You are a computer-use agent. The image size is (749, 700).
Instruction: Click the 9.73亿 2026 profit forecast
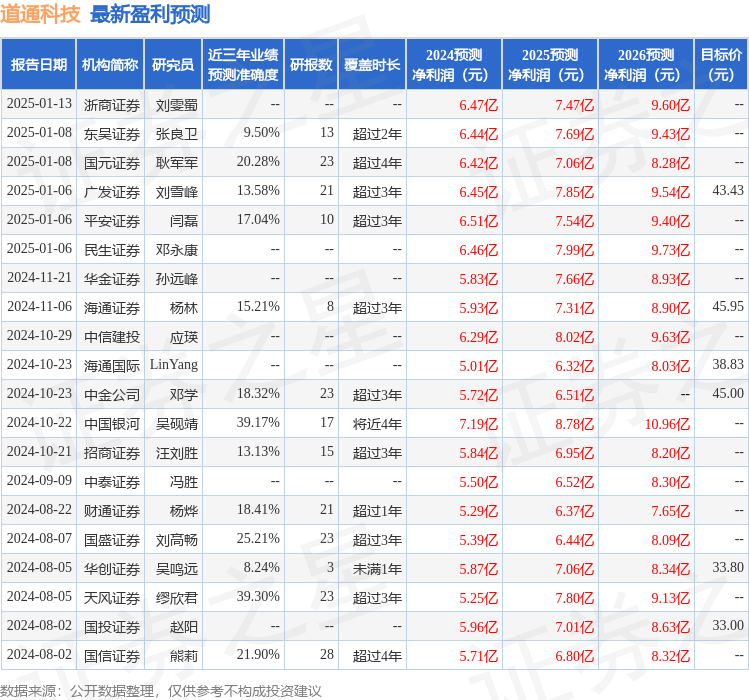[671, 250]
